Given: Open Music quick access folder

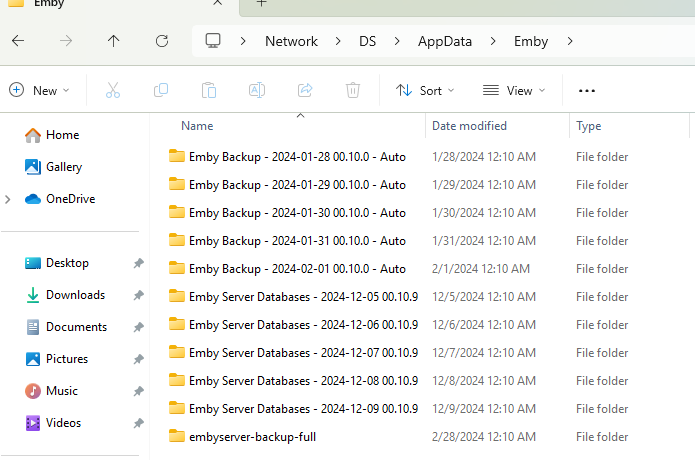Looking at the screenshot, I should (51, 391).
